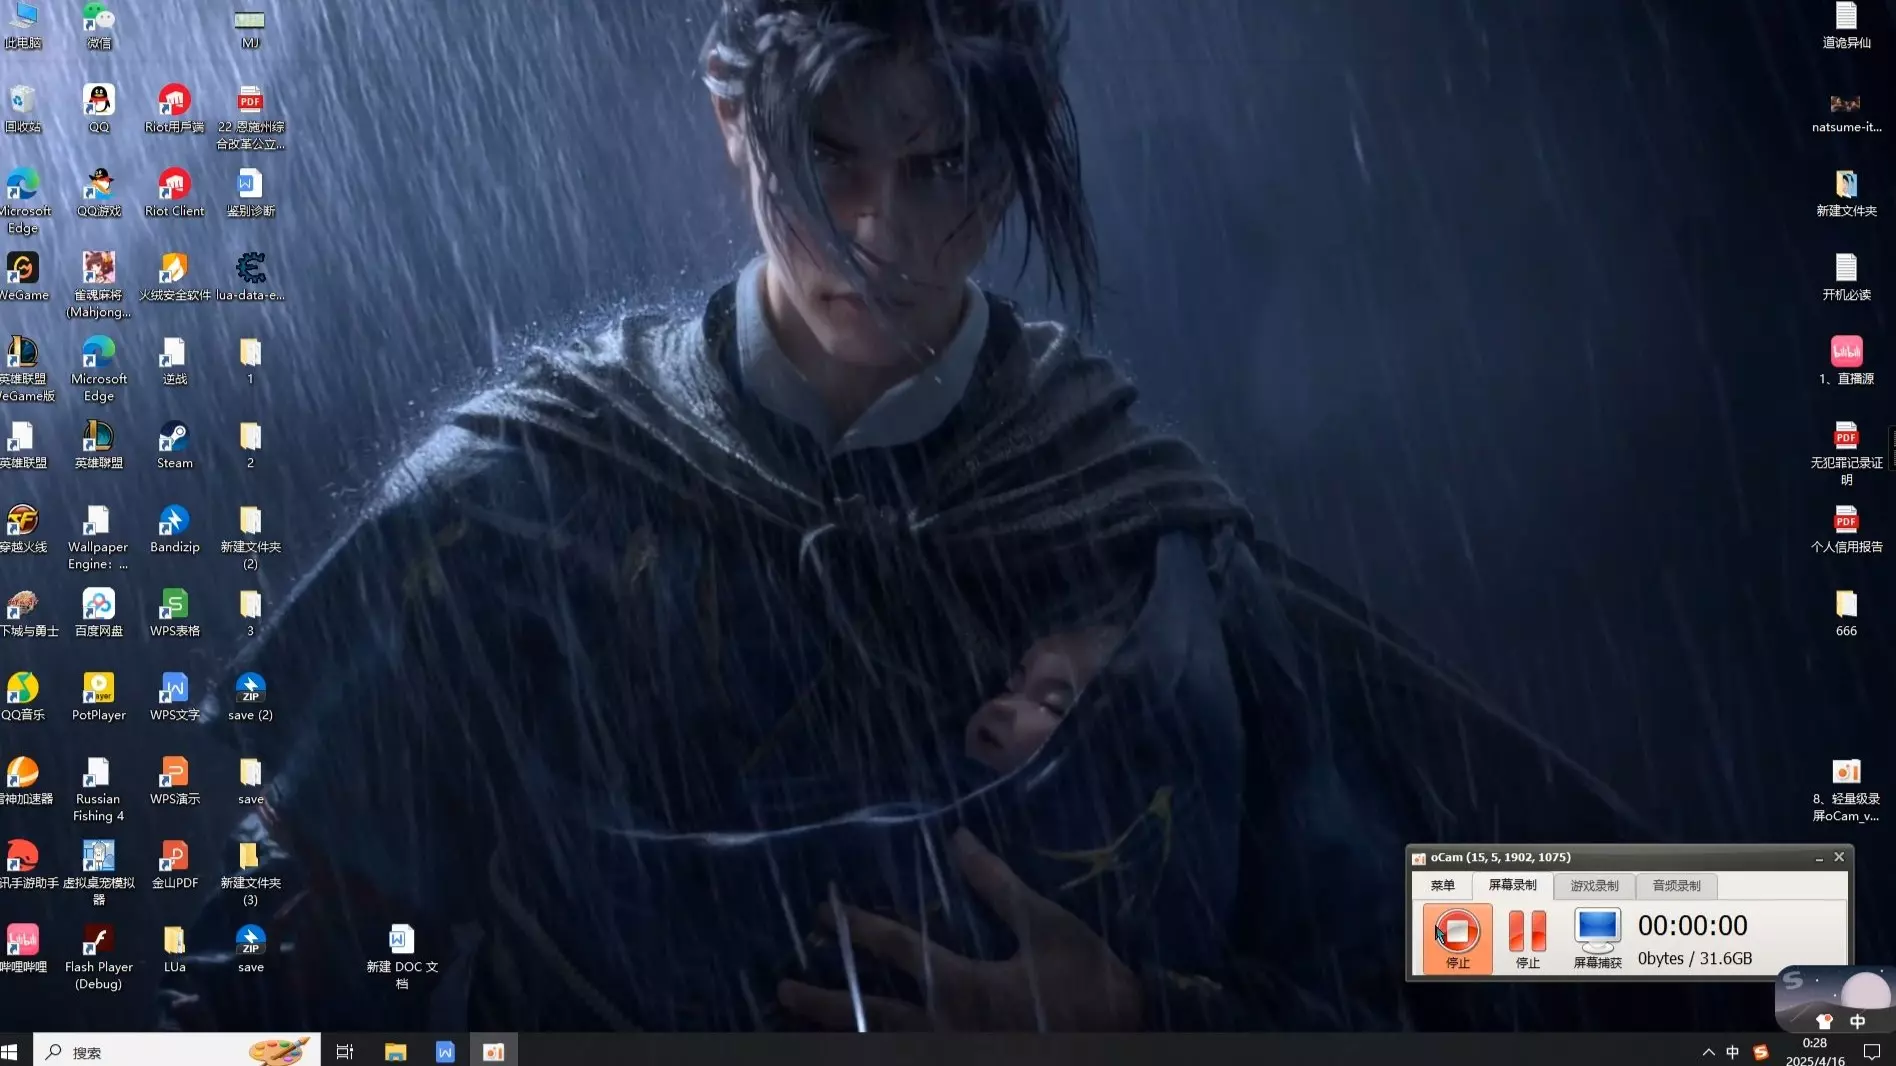Select the 雀魂麻将 Mahjong desktop icon
This screenshot has width=1896, height=1066.
click(x=99, y=285)
